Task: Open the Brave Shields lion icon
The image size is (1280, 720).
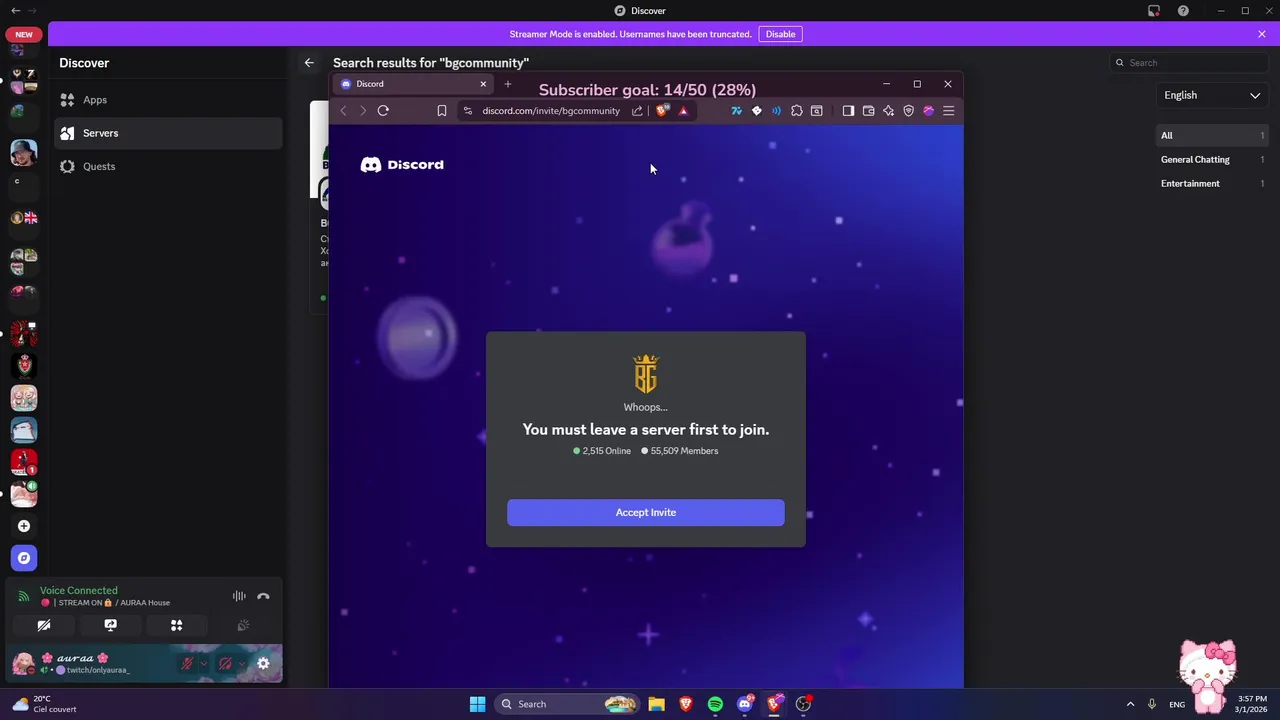Action: click(662, 111)
